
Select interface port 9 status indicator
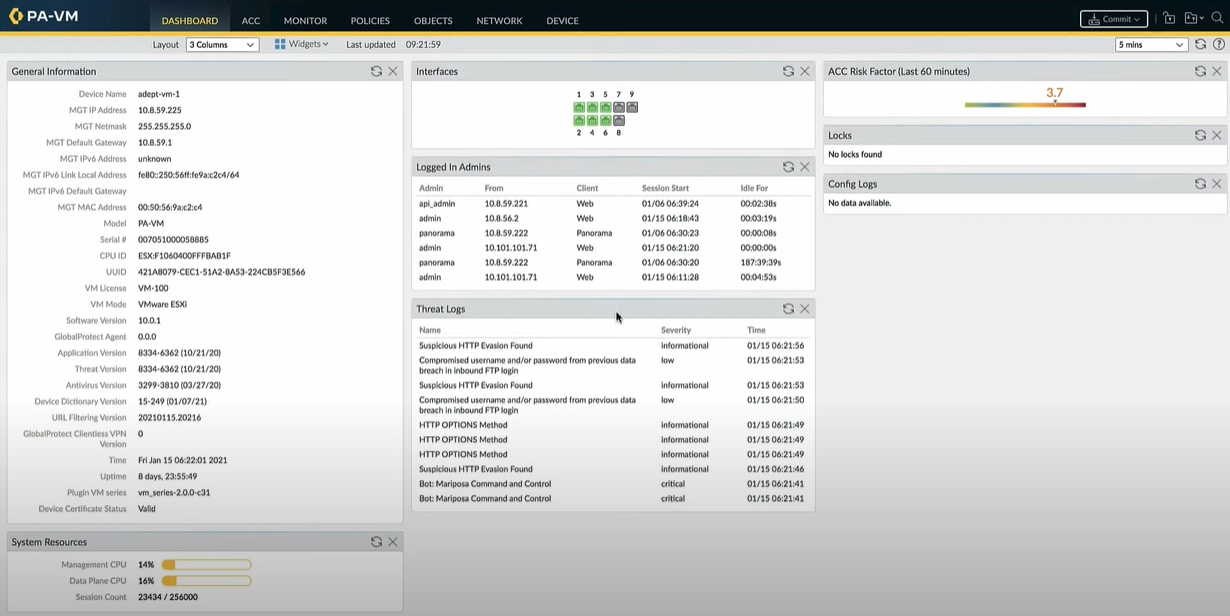click(x=630, y=105)
